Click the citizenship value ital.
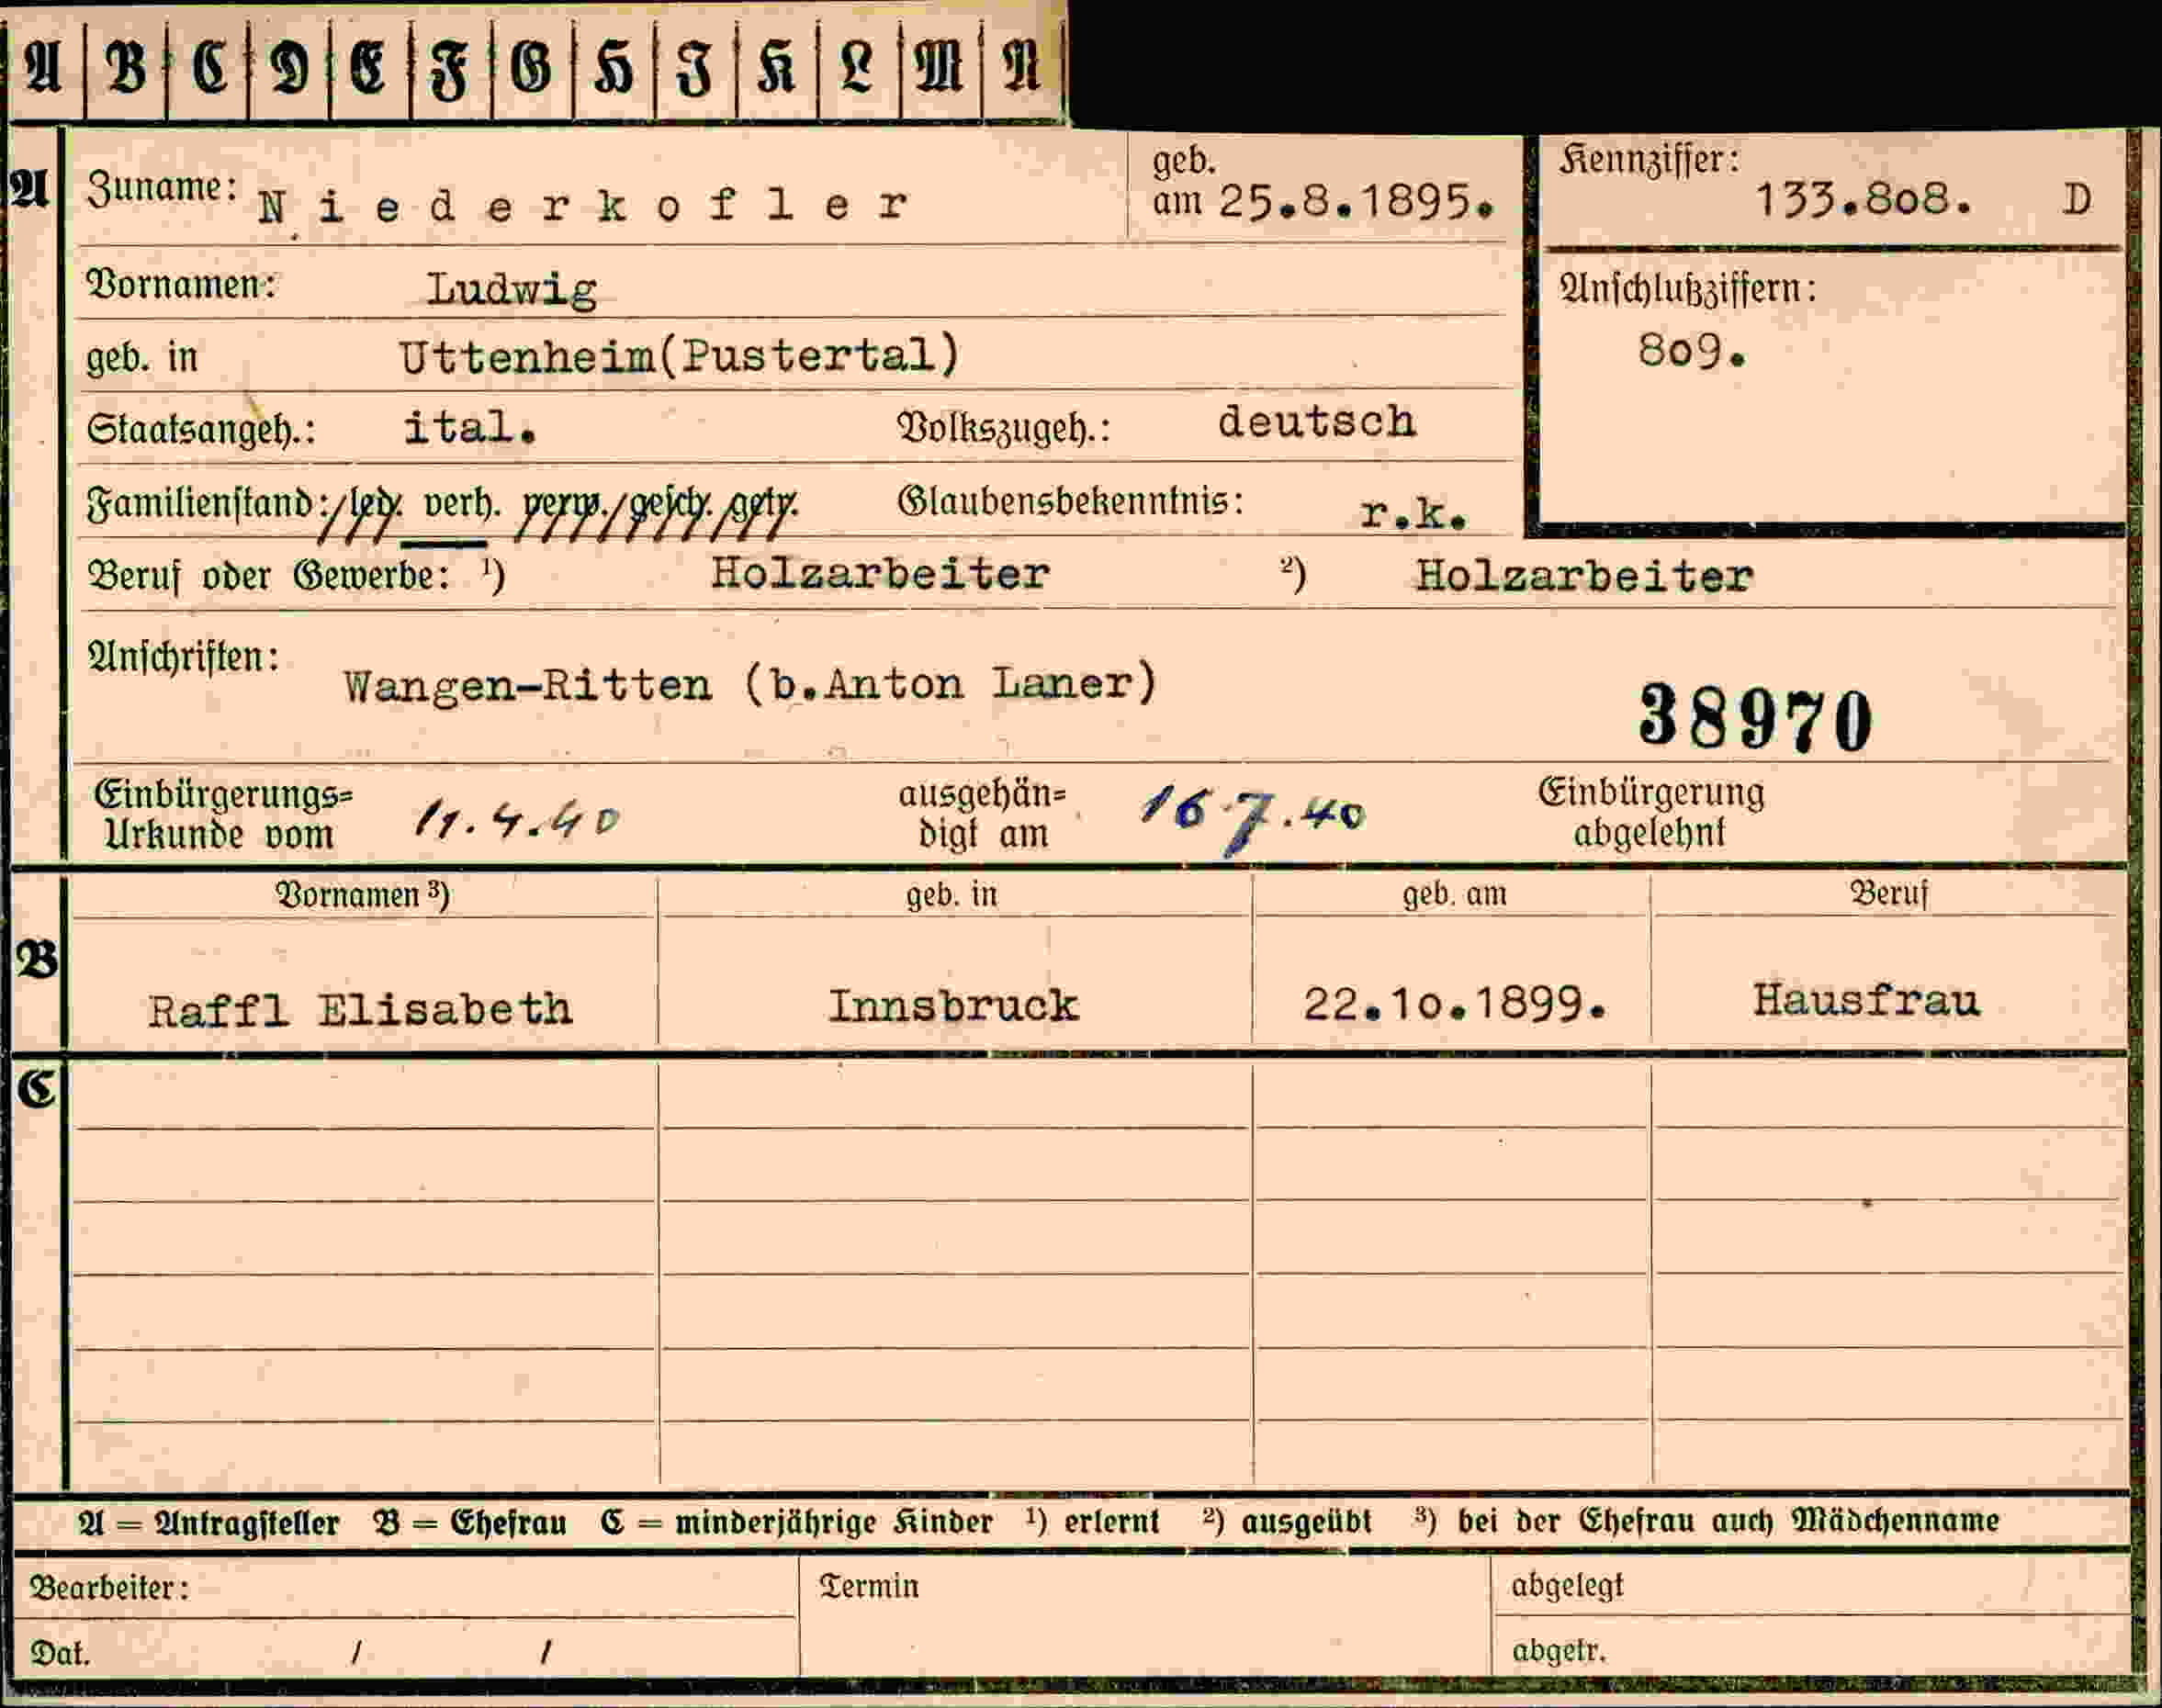The image size is (2162, 1708). 470,428
